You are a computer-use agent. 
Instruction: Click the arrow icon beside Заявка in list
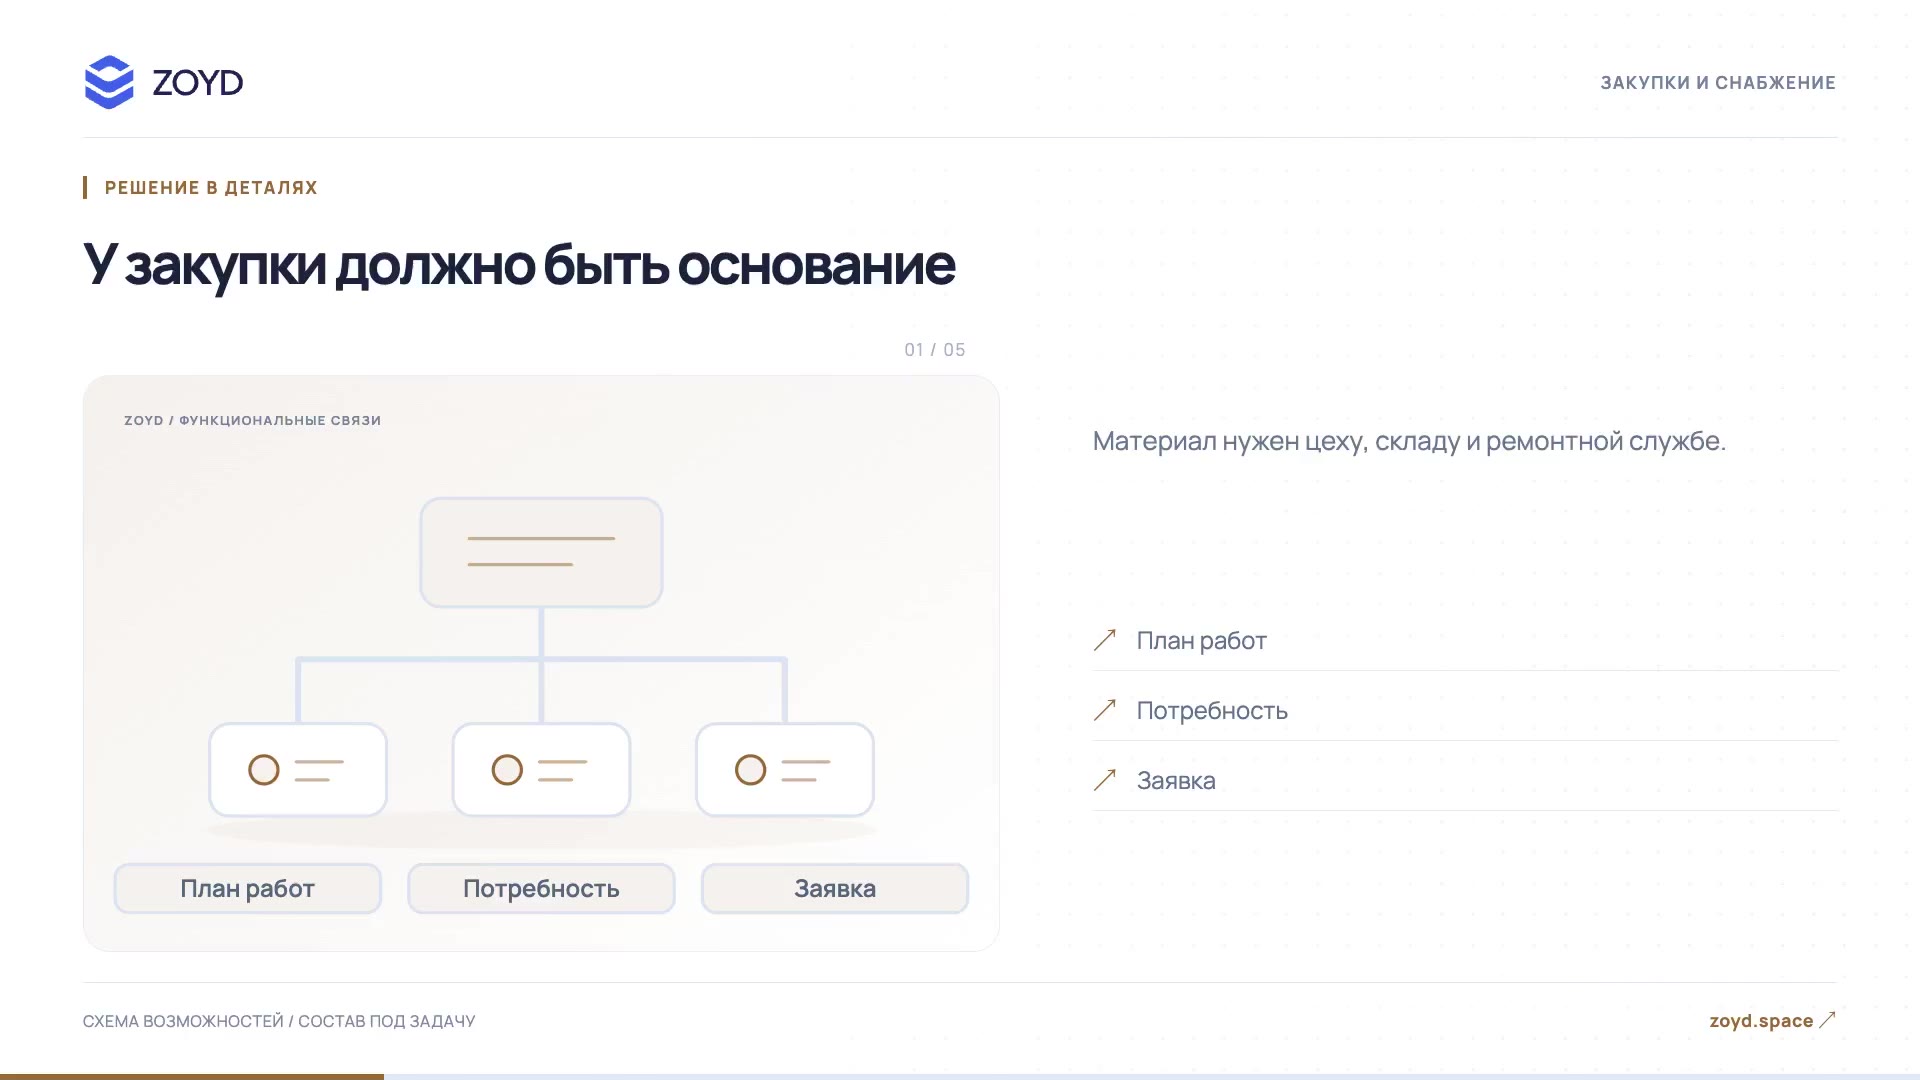tap(1105, 780)
